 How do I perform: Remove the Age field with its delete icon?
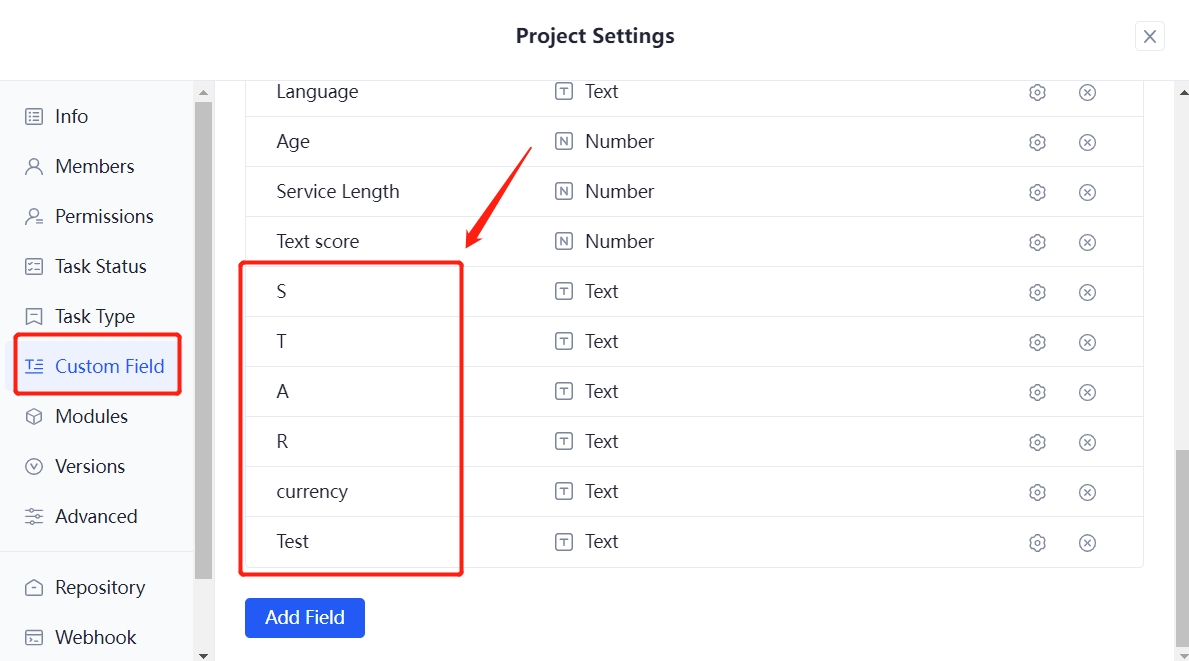[x=1087, y=141]
